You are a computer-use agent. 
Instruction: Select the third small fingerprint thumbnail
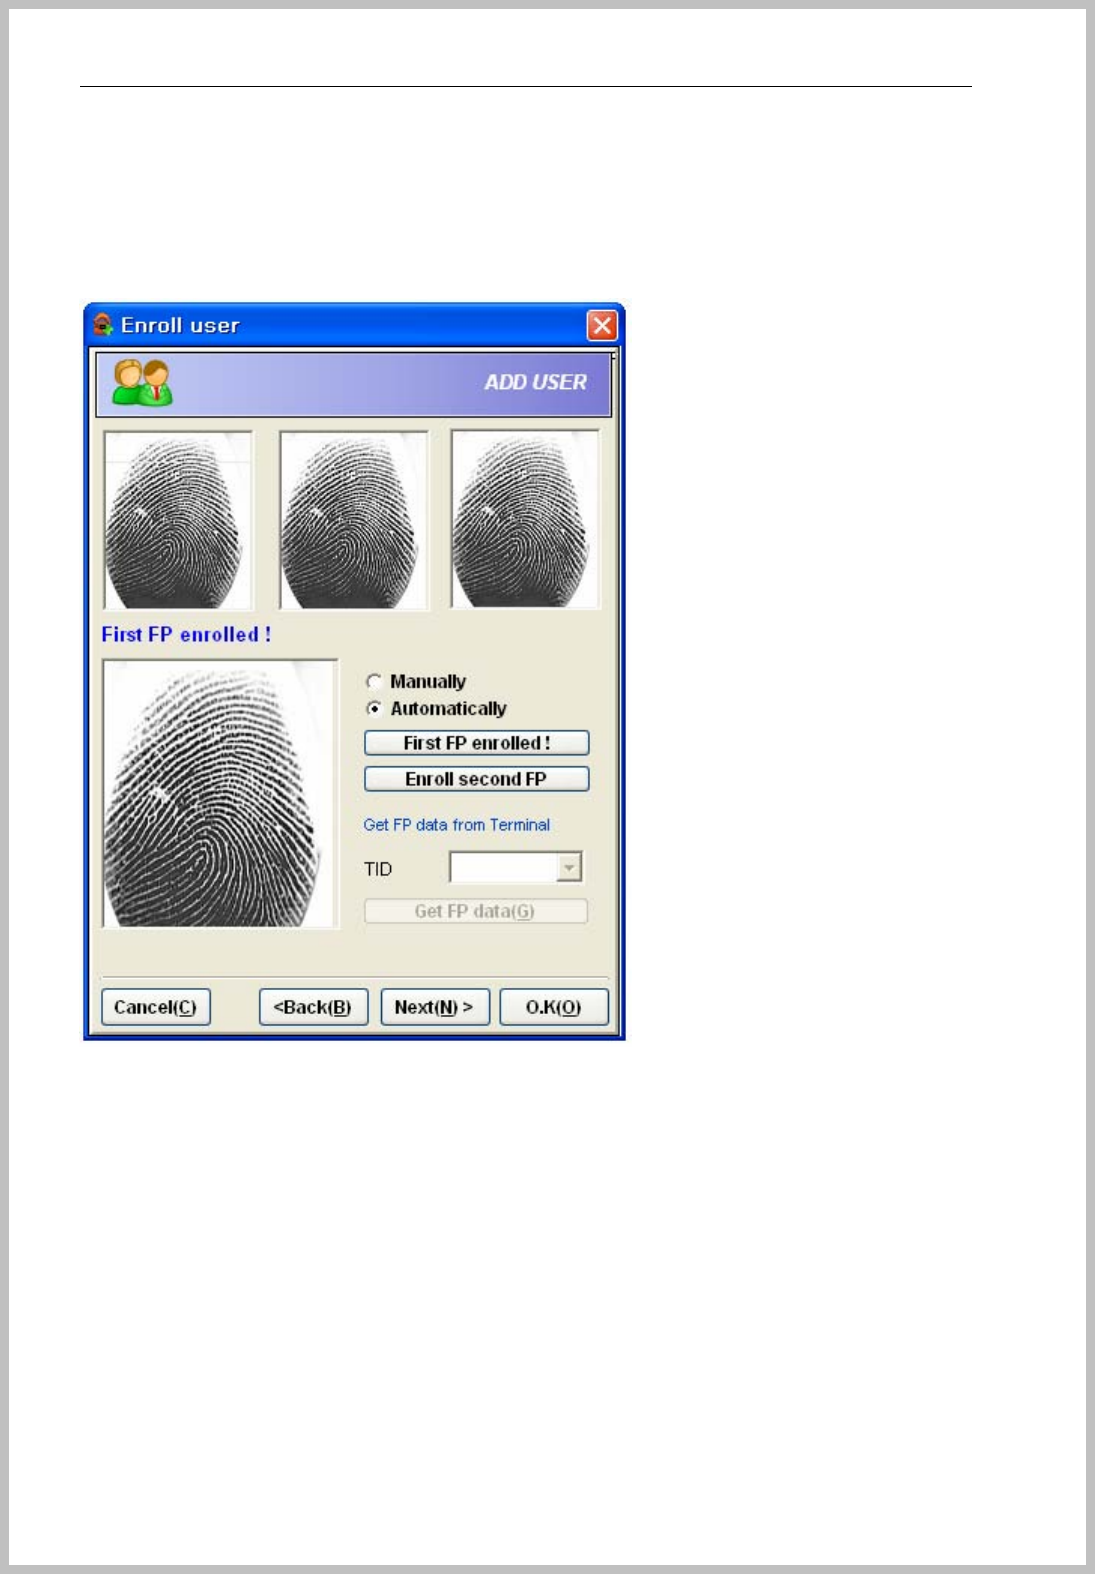point(525,519)
